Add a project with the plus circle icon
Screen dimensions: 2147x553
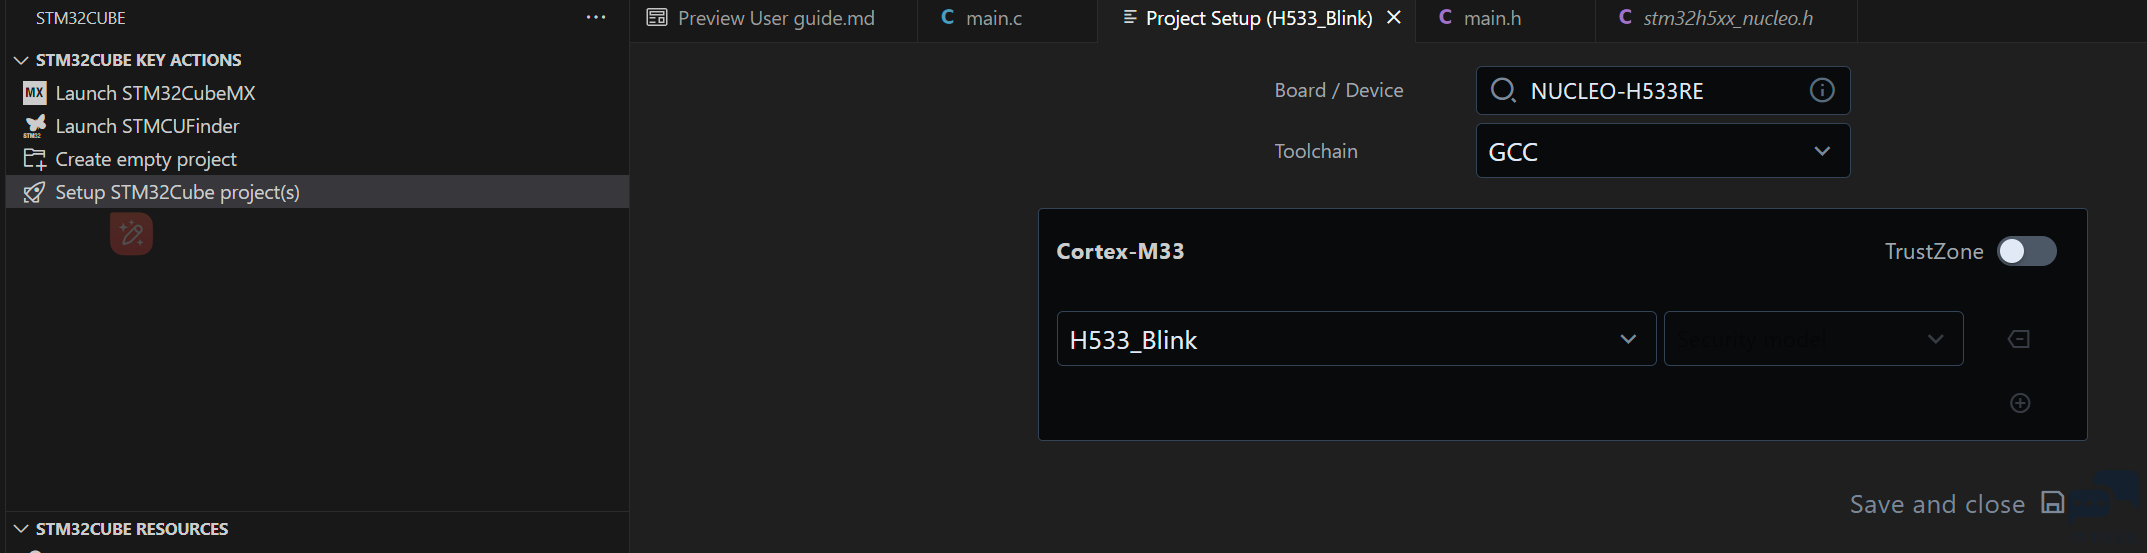pyautogui.click(x=2020, y=403)
